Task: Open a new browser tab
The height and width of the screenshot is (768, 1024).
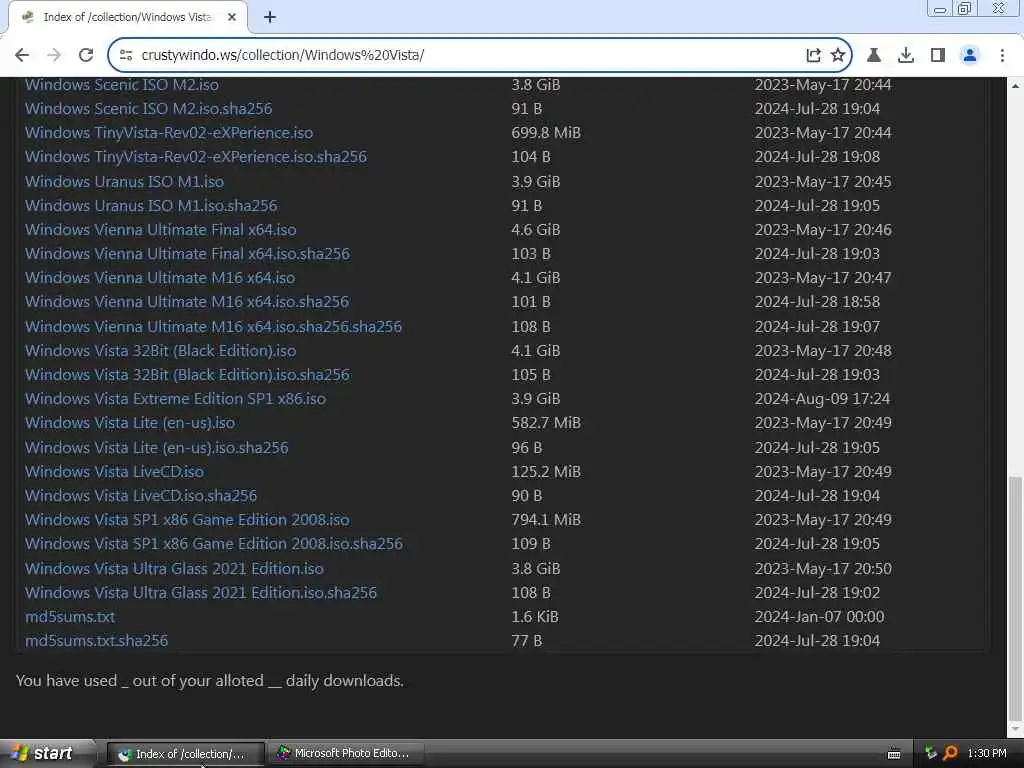Action: (270, 17)
